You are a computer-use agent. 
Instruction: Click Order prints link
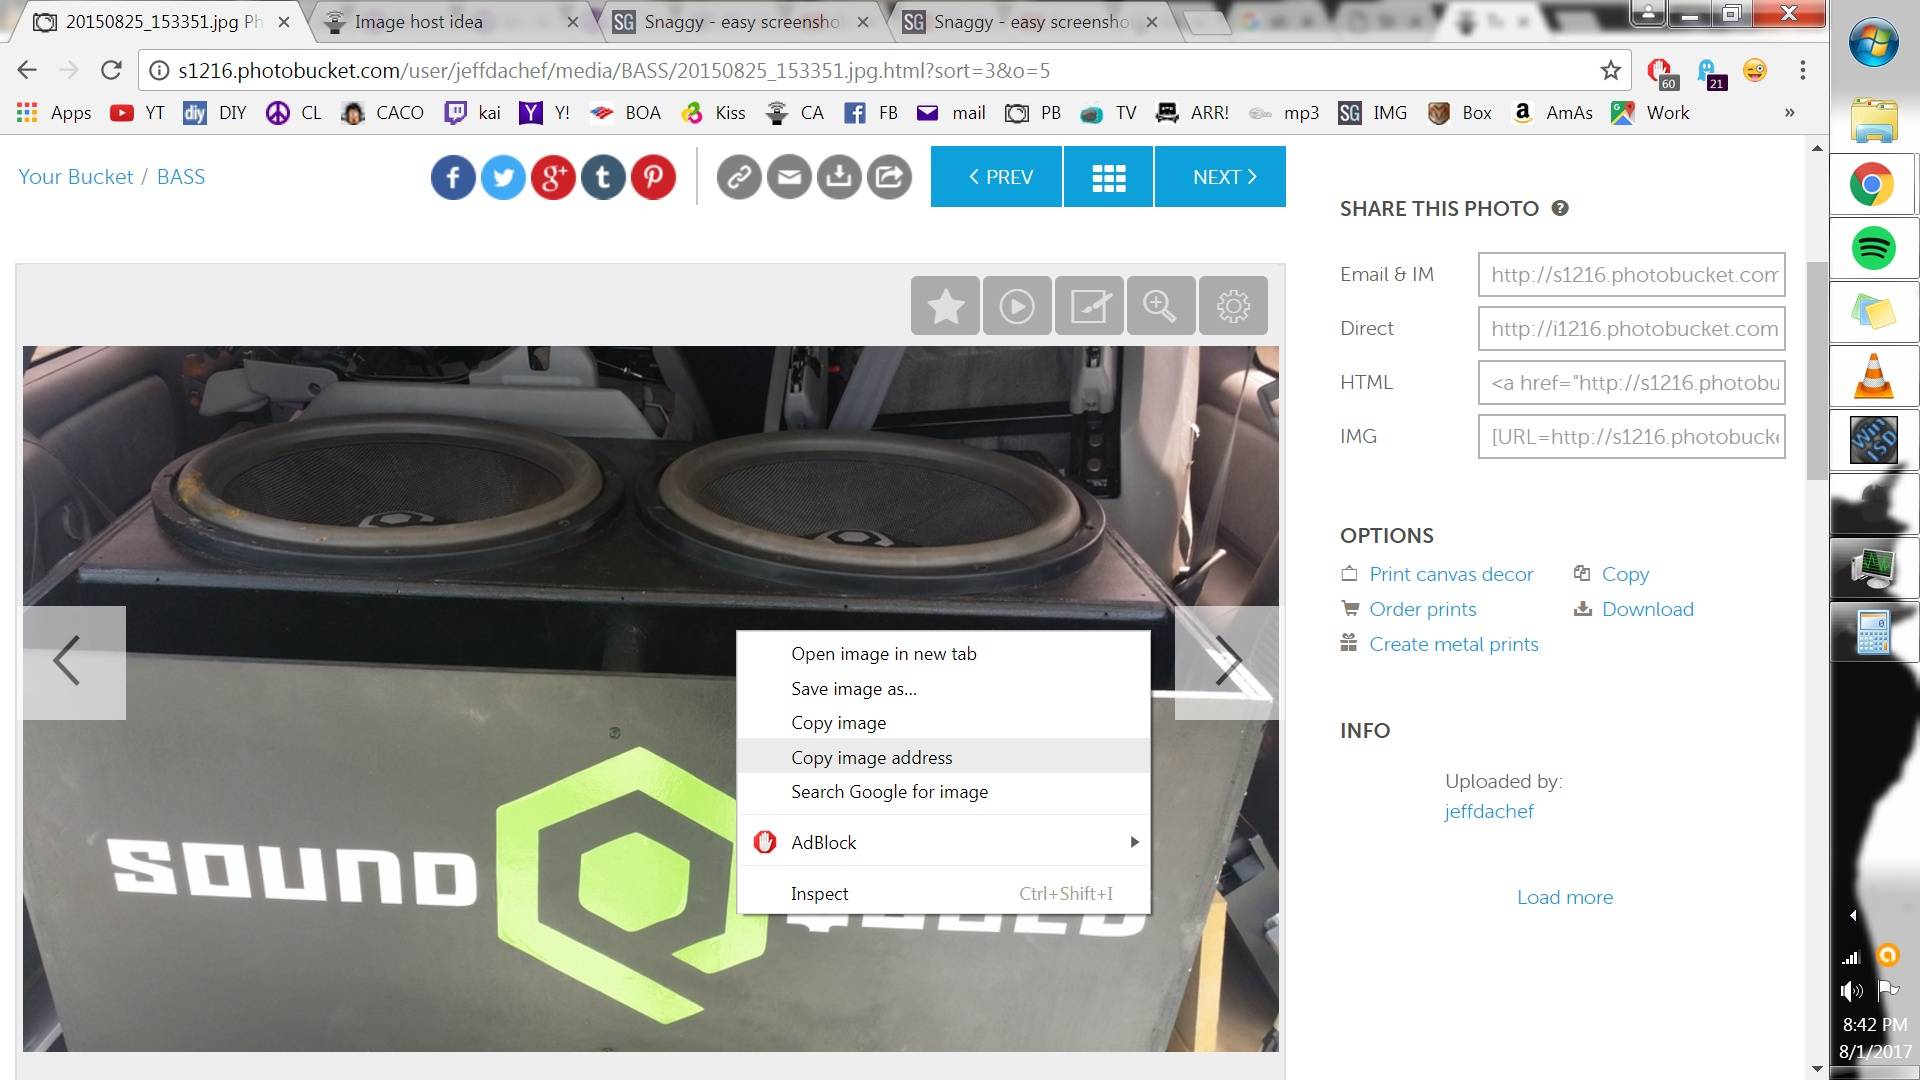click(1422, 609)
